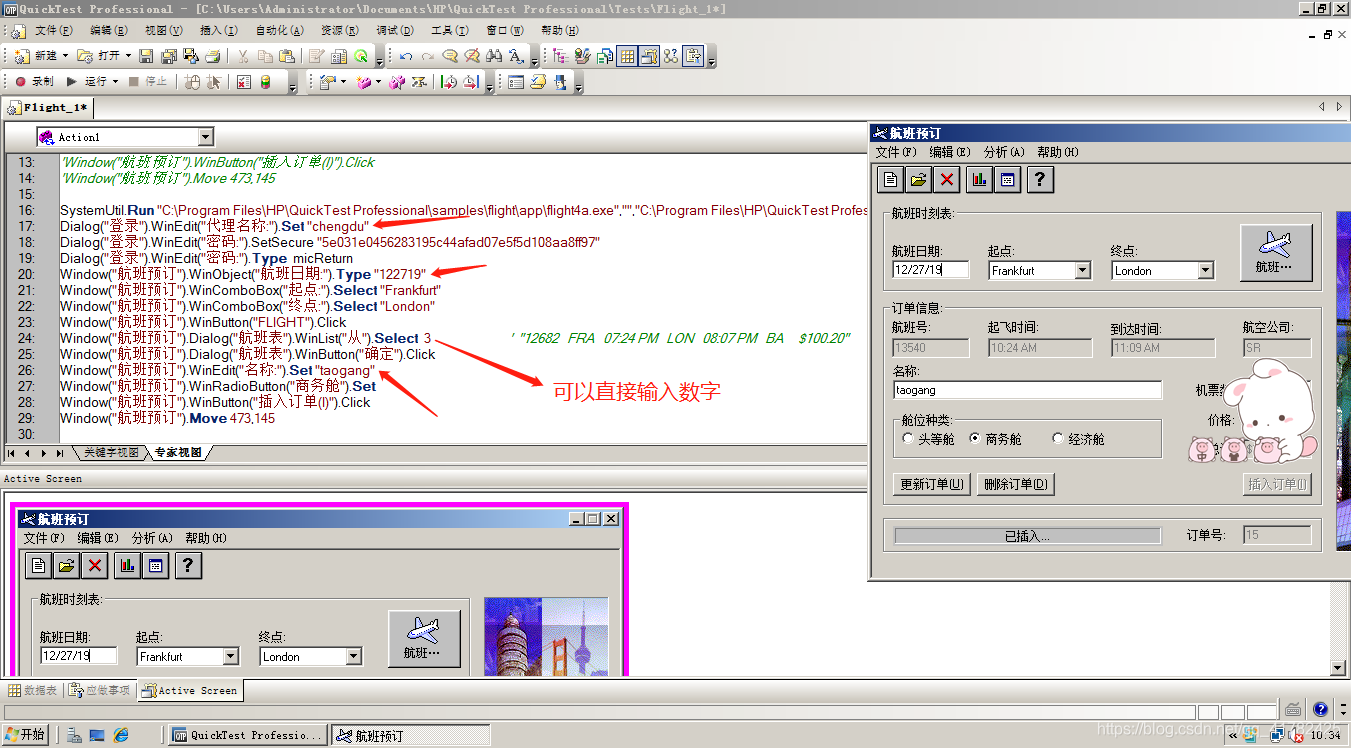Click the question mark icon in Active Screen
This screenshot has width=1351, height=748.
pyautogui.click(x=188, y=566)
